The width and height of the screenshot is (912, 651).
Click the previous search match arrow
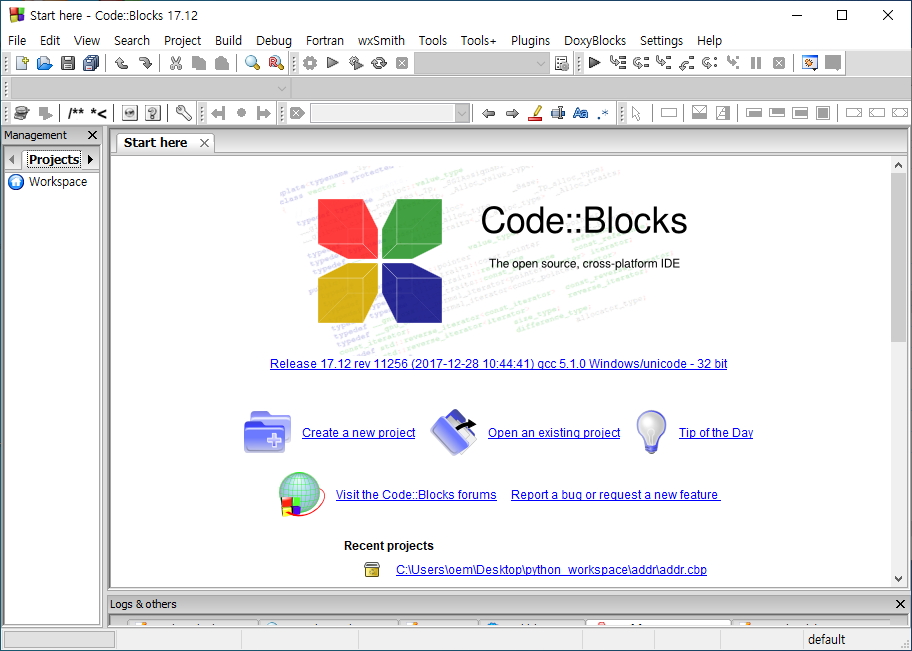pos(489,113)
